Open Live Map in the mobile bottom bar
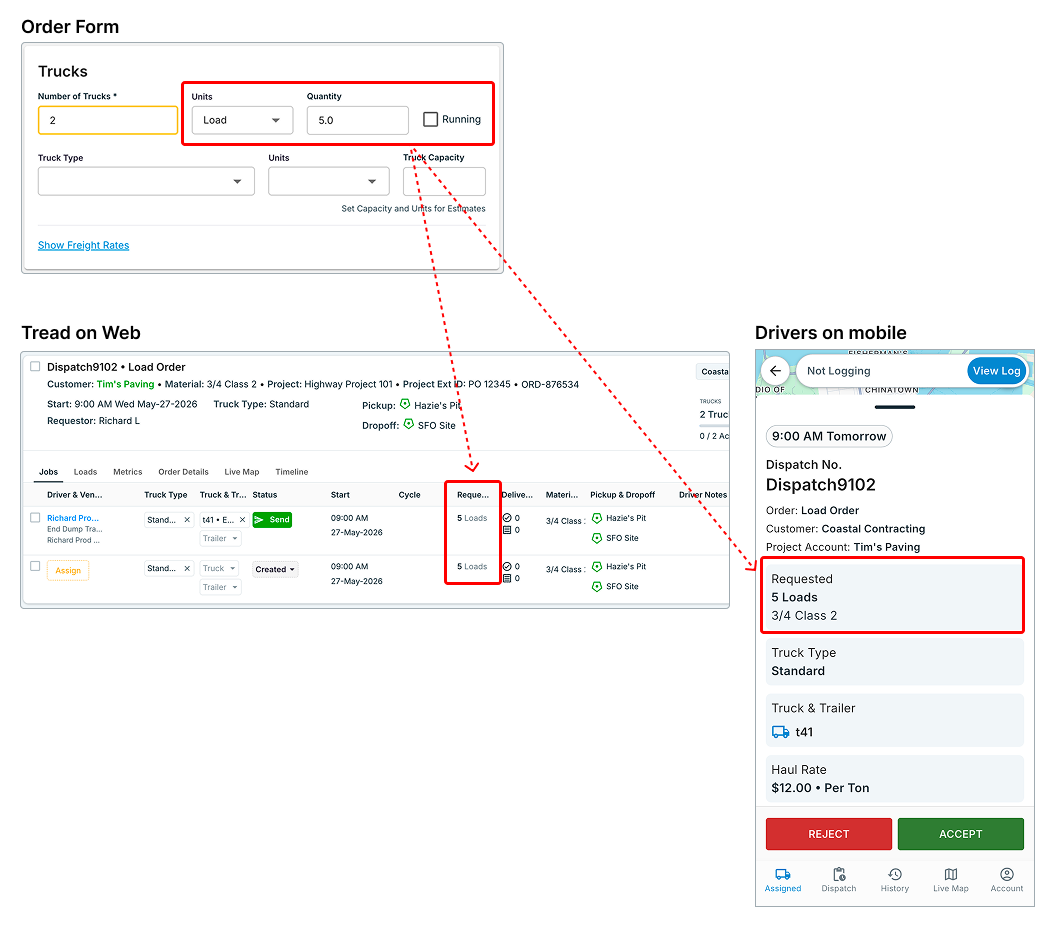This screenshot has width=1064, height=930. (951, 880)
